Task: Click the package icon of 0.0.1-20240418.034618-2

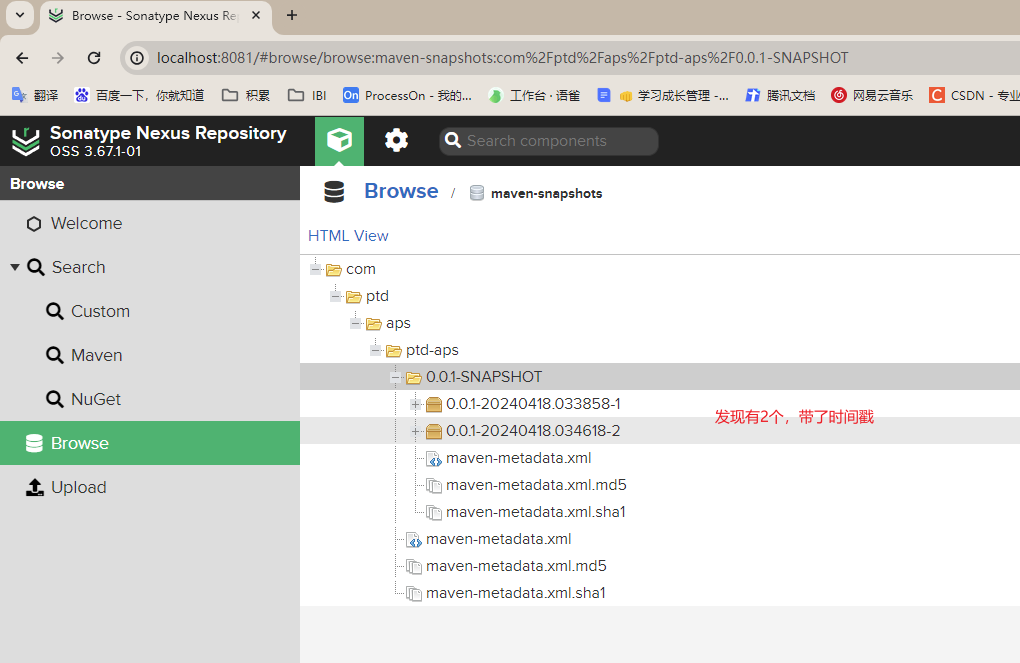Action: (x=434, y=431)
